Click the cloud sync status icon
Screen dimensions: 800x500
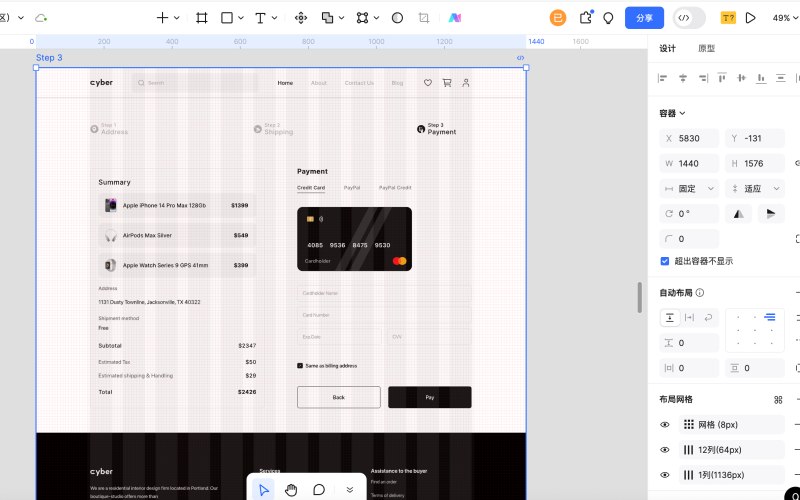pos(41,18)
